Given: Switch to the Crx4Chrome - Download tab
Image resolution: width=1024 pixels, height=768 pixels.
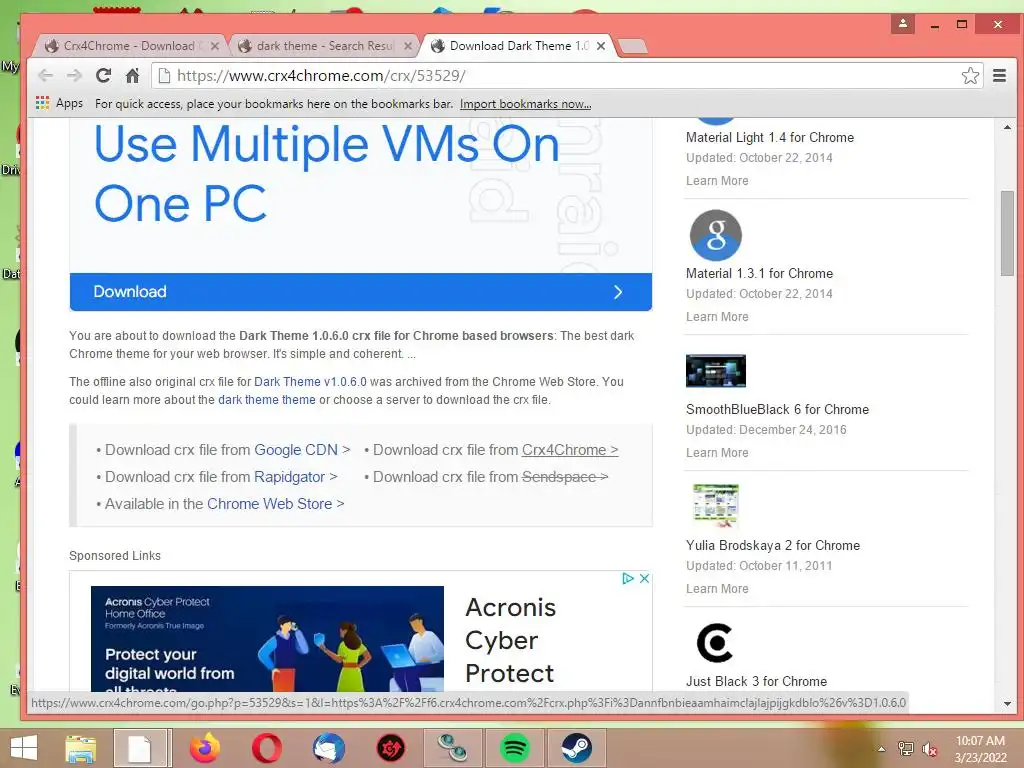Looking at the screenshot, I should [x=129, y=46].
